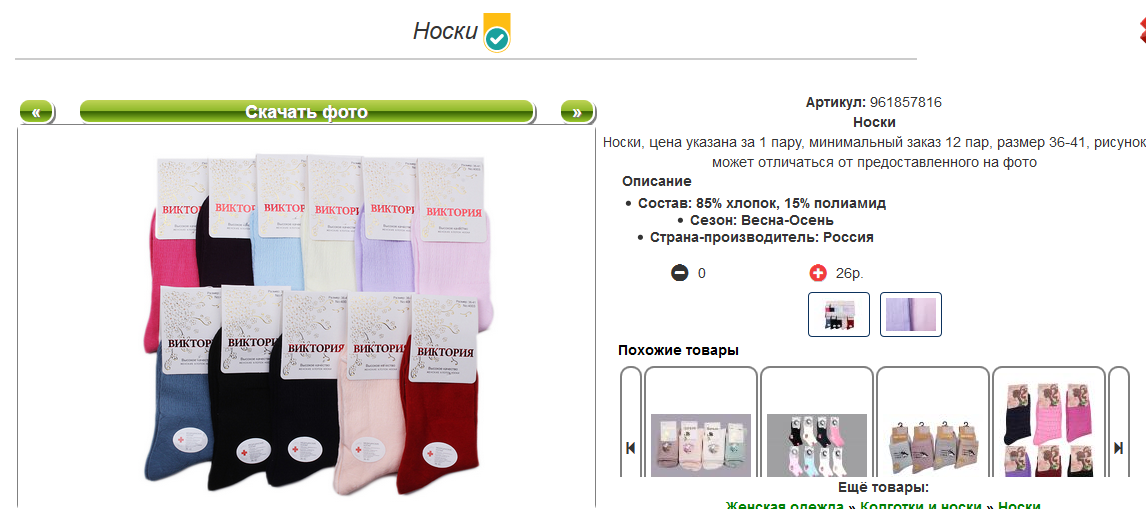Download the photo via Скачать фото
This screenshot has width=1146, height=509.
(x=306, y=112)
